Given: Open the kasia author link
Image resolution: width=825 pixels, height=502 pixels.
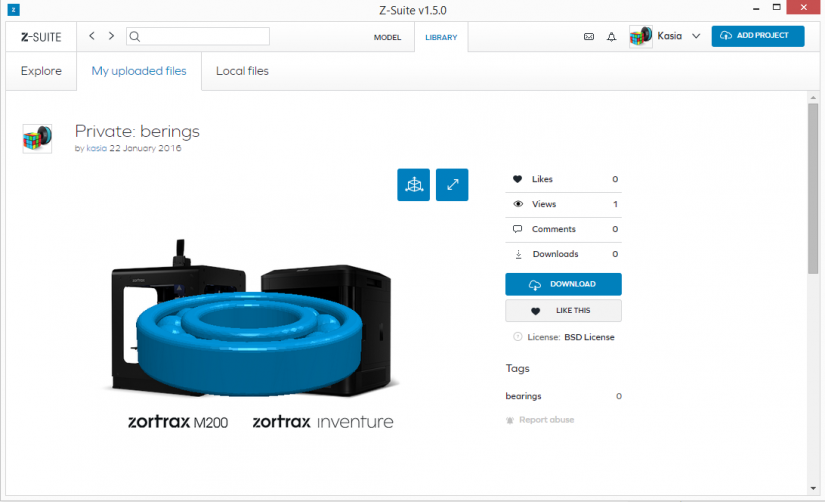Looking at the screenshot, I should (x=96, y=148).
